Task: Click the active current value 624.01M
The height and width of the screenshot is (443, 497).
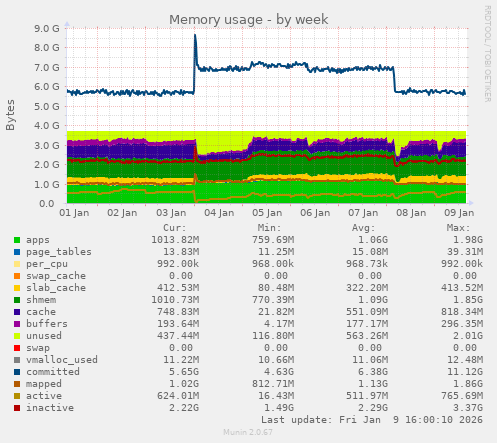Action: pyautogui.click(x=178, y=396)
